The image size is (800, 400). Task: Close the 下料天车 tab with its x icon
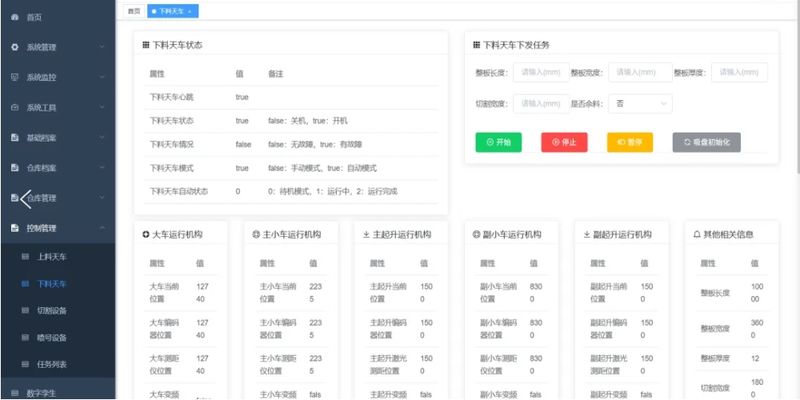[190, 11]
